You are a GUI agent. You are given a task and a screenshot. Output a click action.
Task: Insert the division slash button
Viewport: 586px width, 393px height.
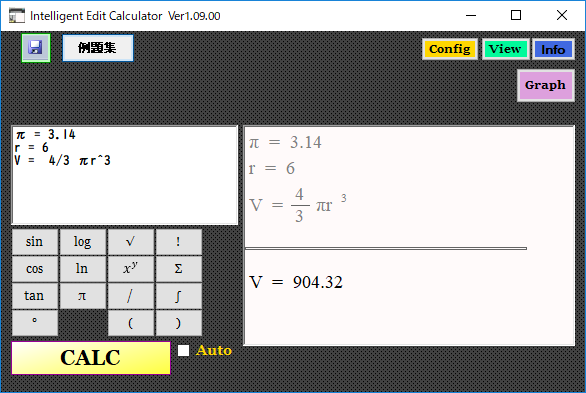130,296
